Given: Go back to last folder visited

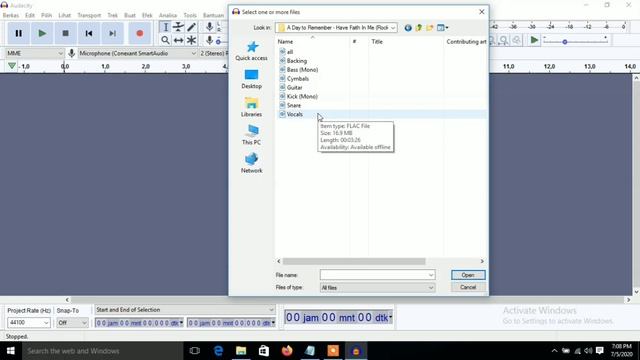Looking at the screenshot, I should pos(408,28).
